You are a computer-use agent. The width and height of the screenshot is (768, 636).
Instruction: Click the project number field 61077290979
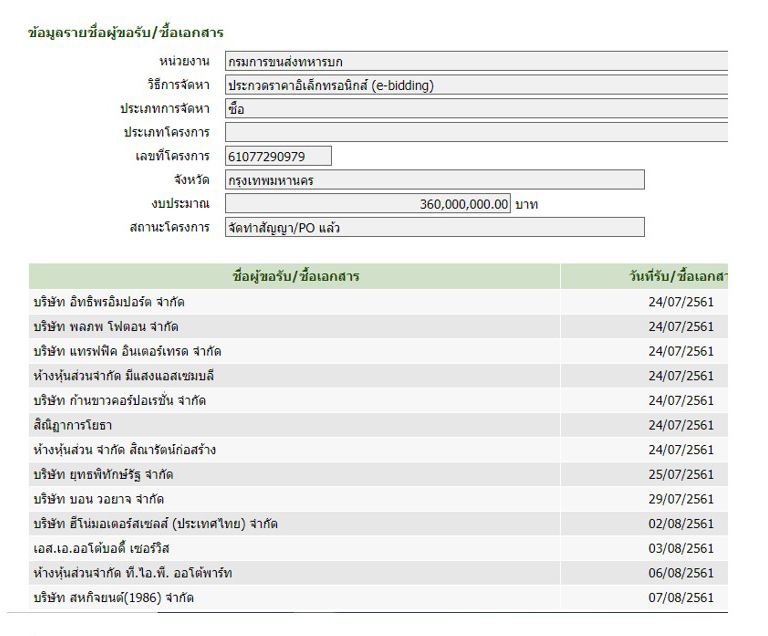pyautogui.click(x=278, y=156)
